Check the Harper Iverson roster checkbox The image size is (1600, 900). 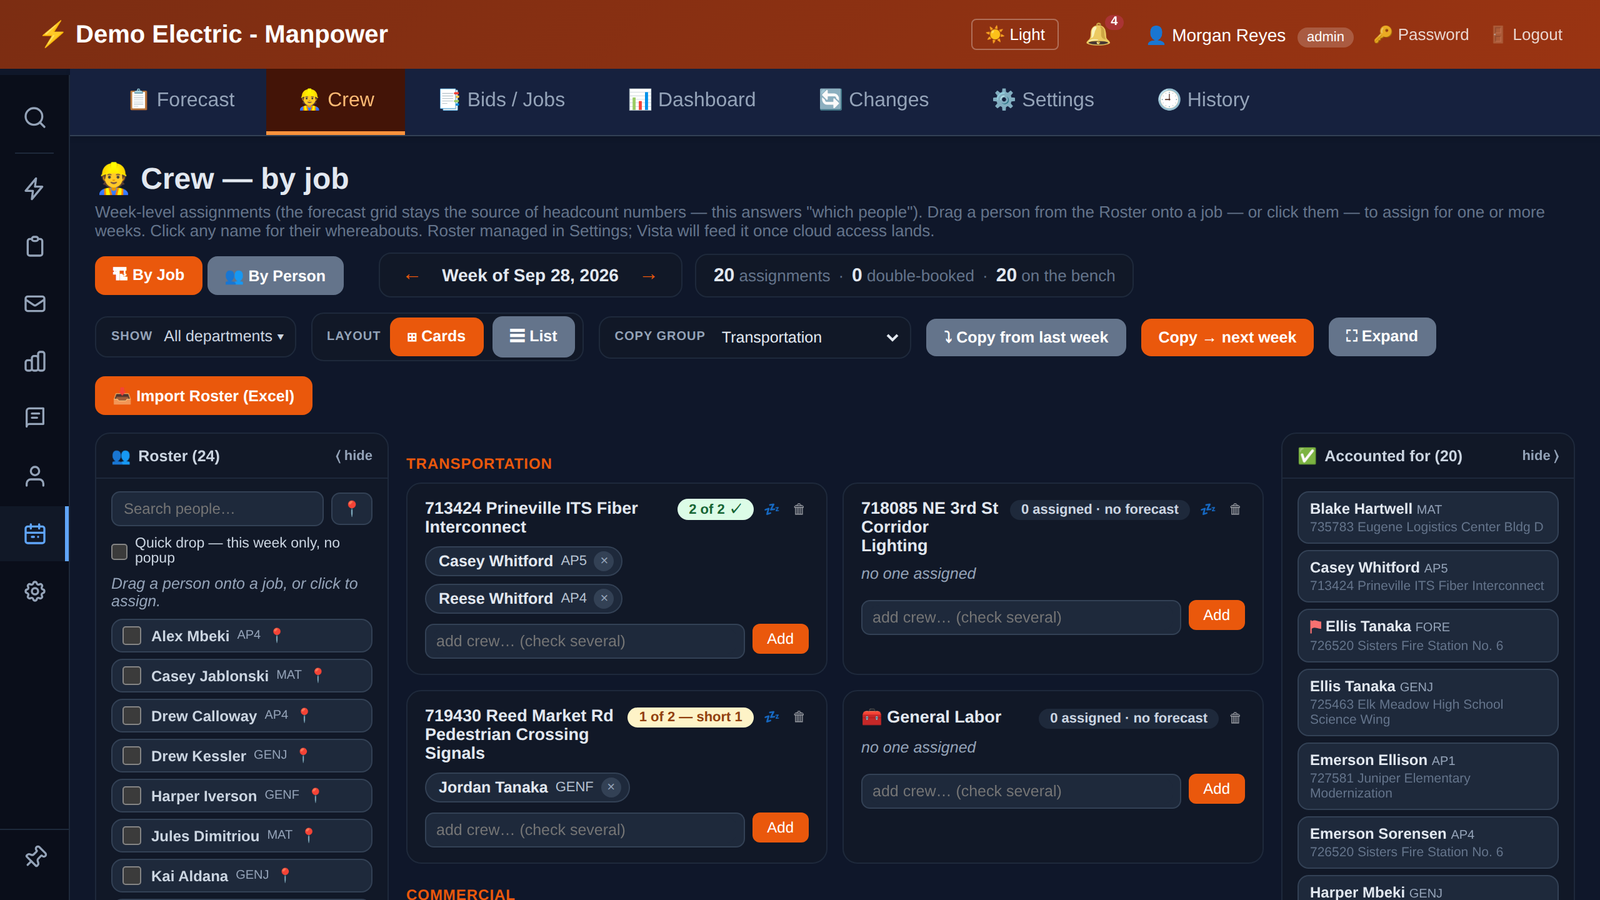(x=132, y=795)
